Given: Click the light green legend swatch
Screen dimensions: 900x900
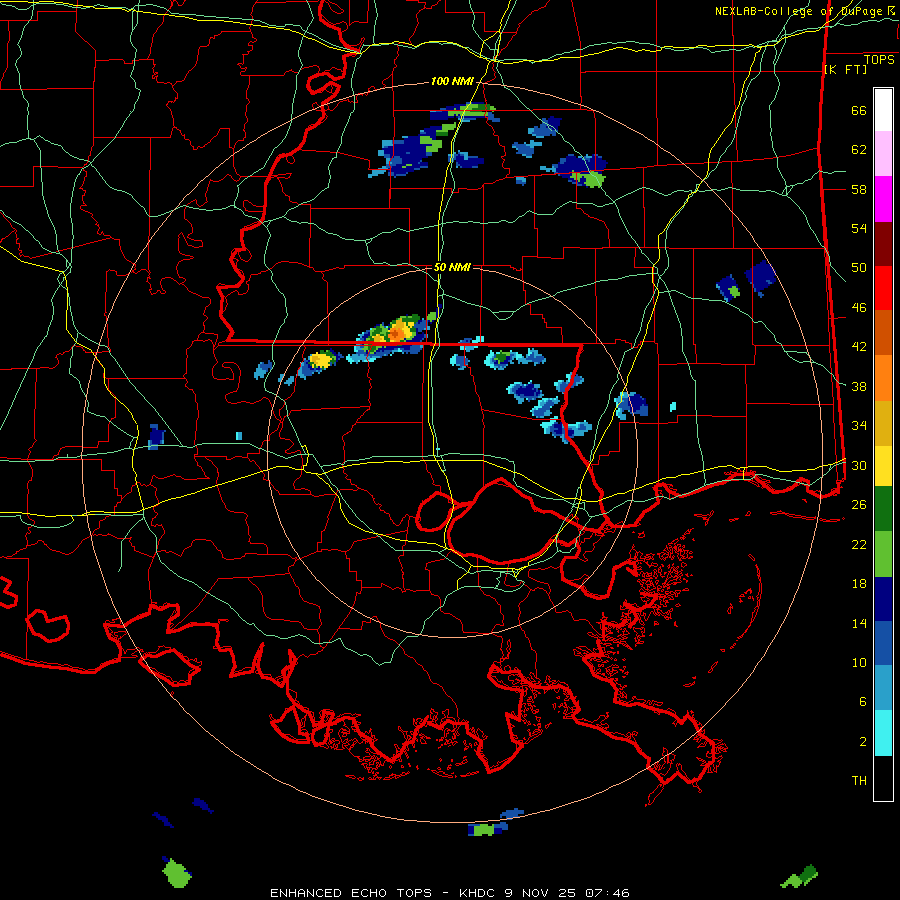Looking at the screenshot, I should [x=883, y=554].
